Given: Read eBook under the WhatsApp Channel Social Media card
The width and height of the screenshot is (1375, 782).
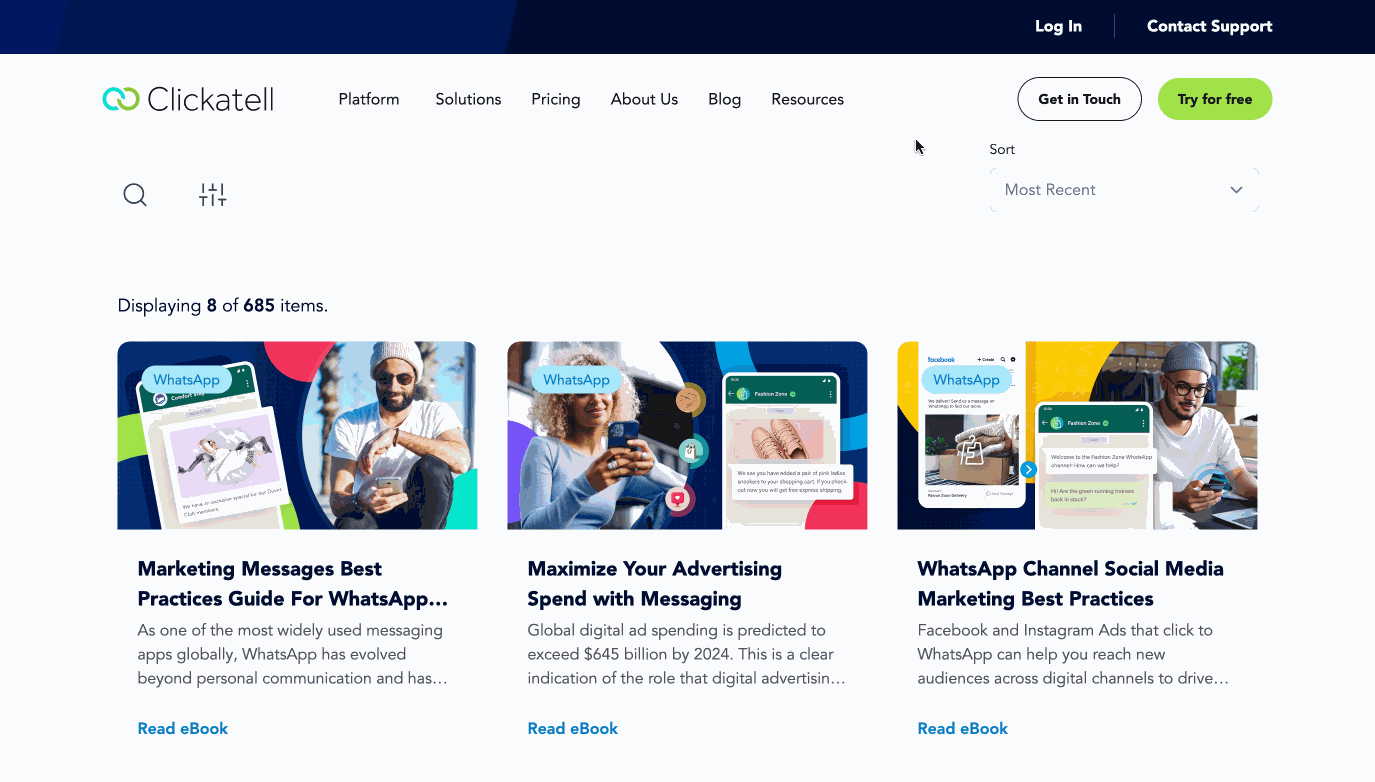Looking at the screenshot, I should [963, 729].
